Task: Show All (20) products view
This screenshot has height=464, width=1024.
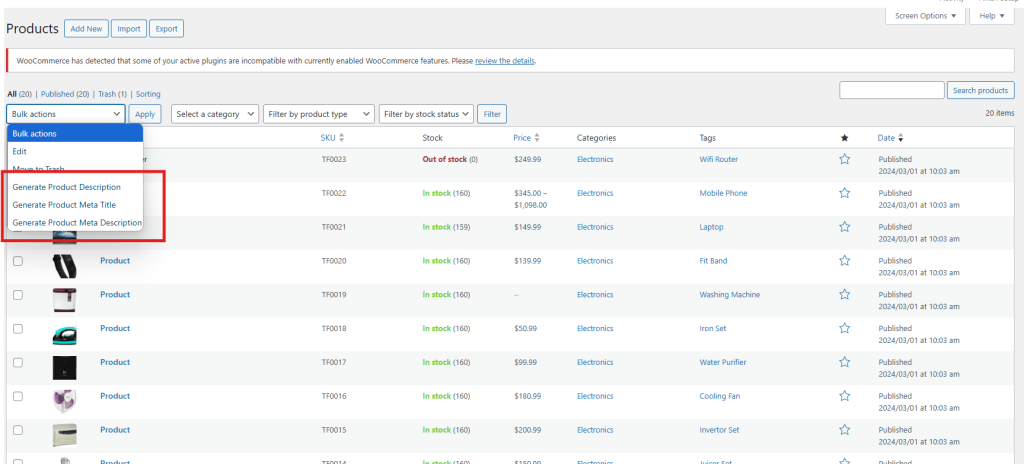Action: click(x=20, y=94)
